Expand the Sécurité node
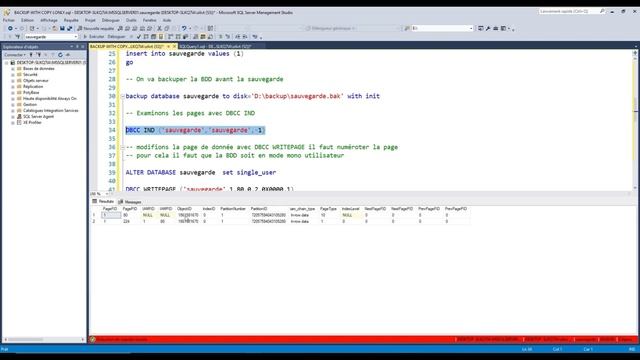640x360 pixels. (x=13, y=75)
